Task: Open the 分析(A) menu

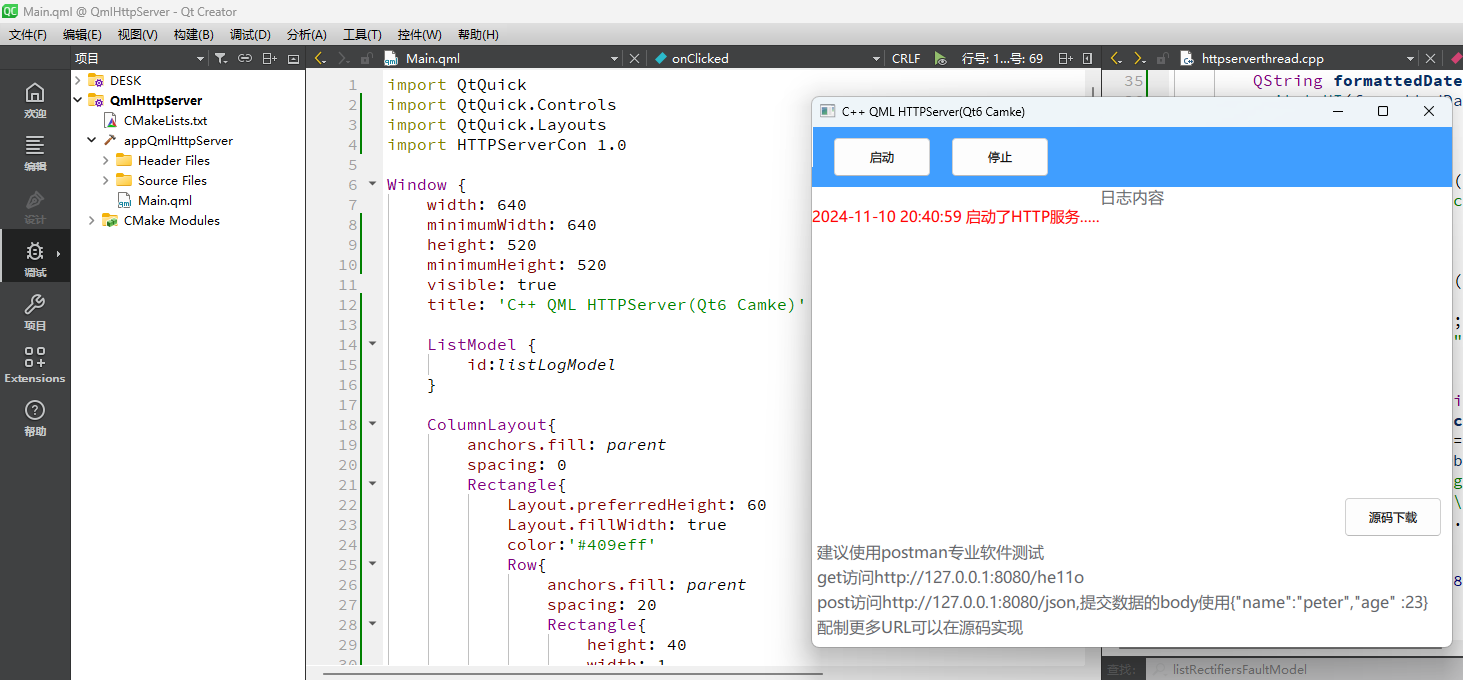Action: (x=306, y=34)
